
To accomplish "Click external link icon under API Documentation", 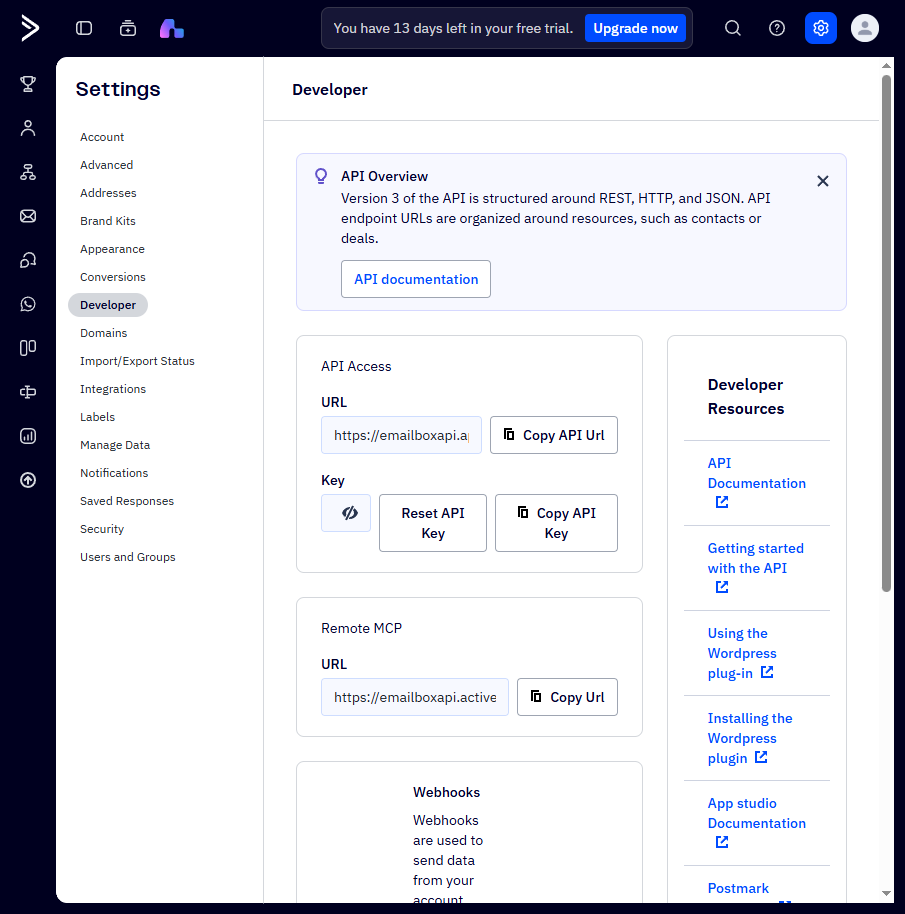I will pos(722,502).
